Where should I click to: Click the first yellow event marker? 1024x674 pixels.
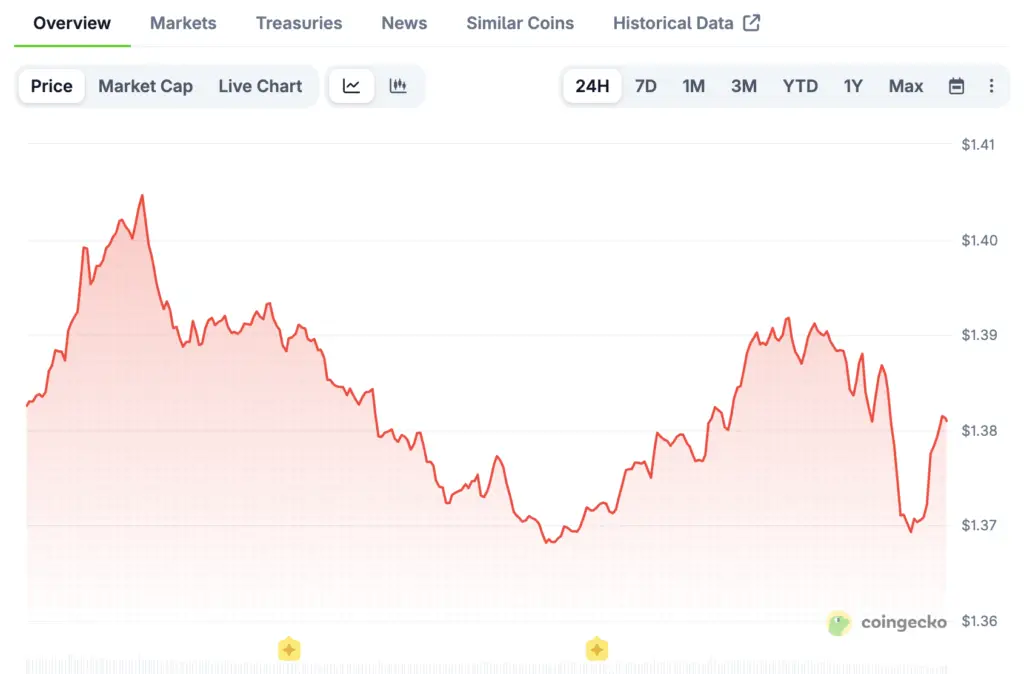289,649
